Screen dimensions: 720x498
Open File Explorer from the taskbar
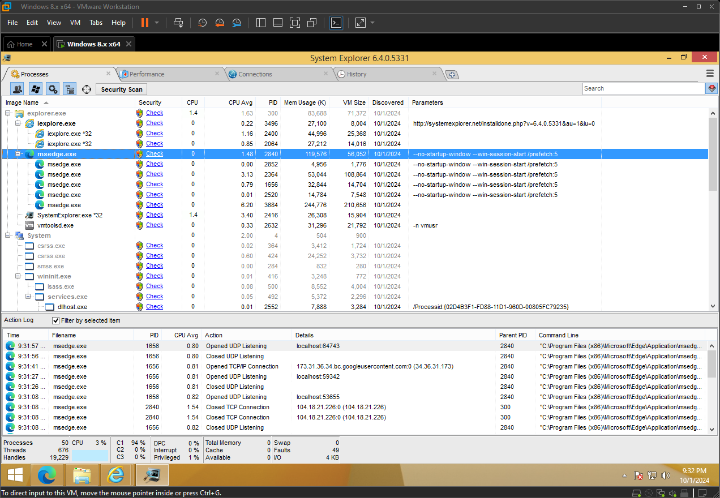82,475
